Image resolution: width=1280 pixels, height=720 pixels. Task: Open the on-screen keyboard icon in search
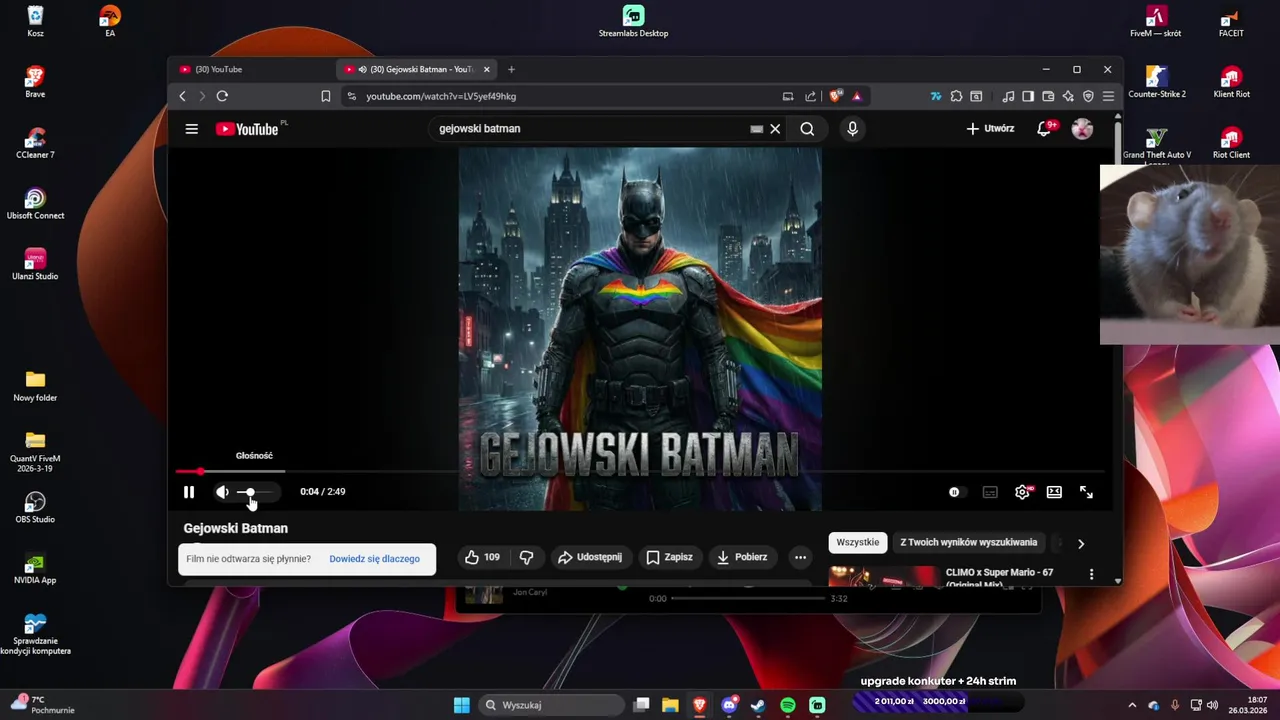[x=757, y=129]
